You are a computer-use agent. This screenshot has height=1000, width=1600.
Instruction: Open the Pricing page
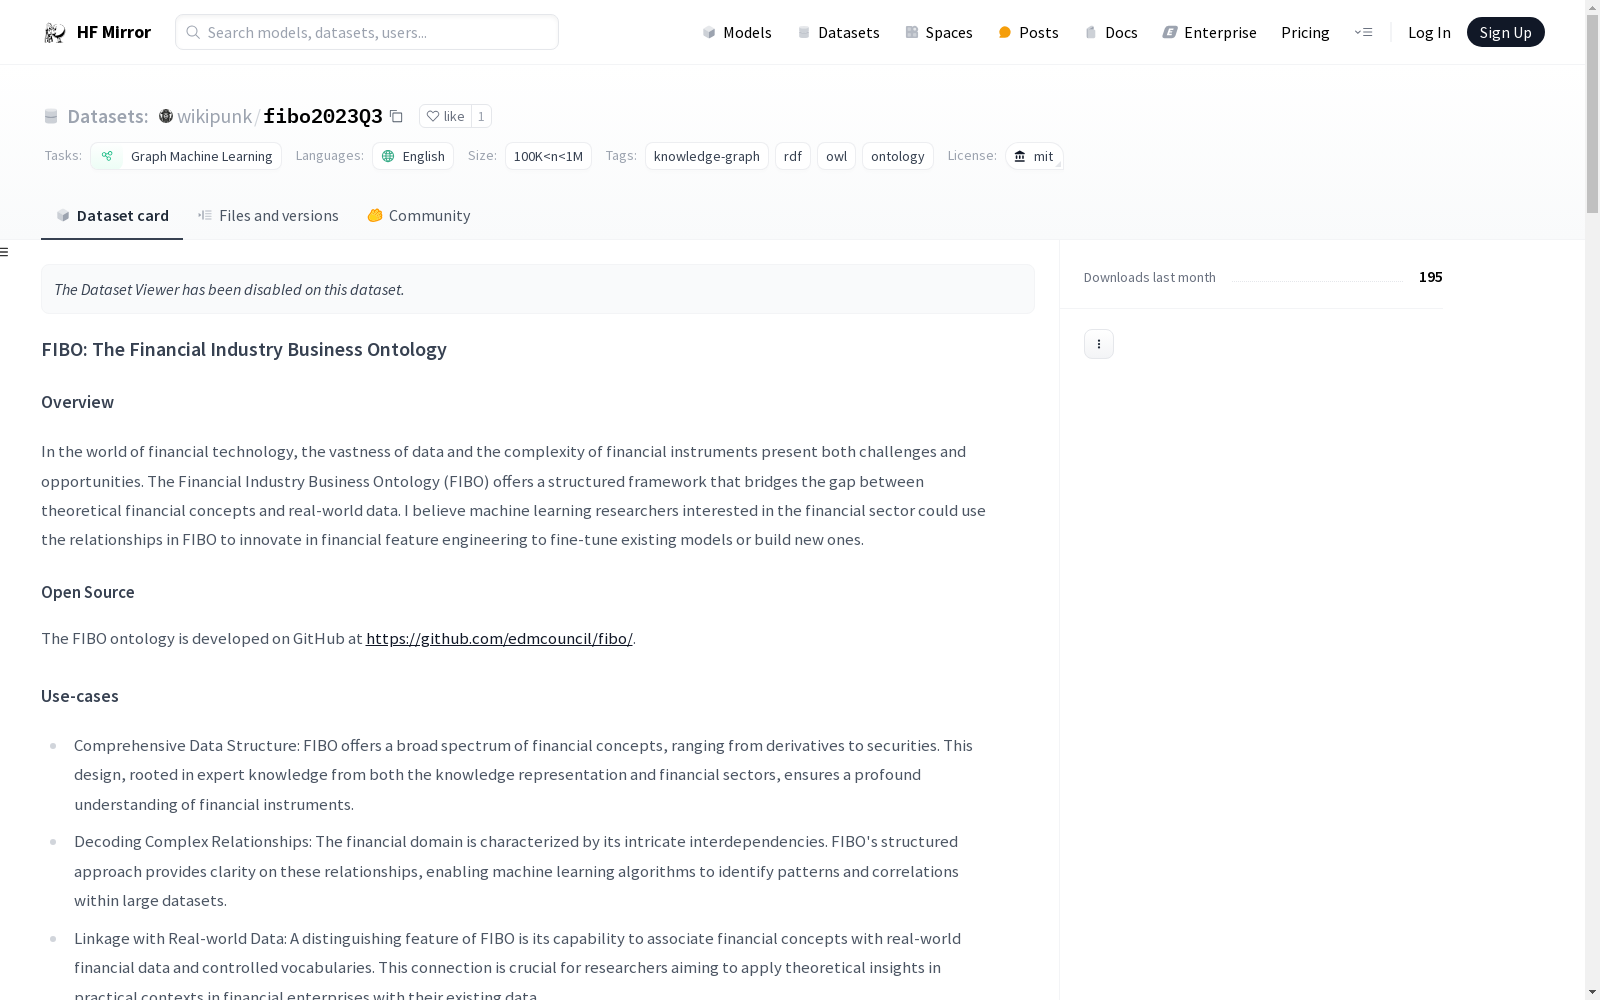point(1305,32)
